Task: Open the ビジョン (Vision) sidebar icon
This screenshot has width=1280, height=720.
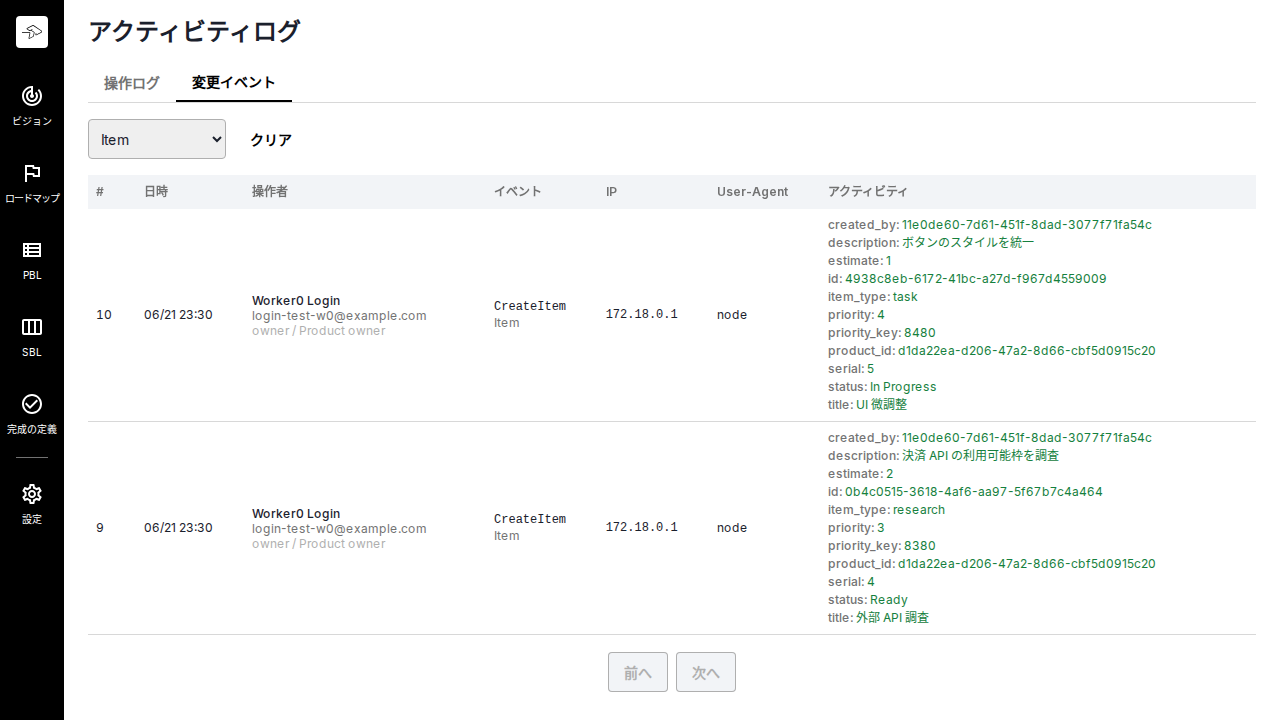Action: 32,96
